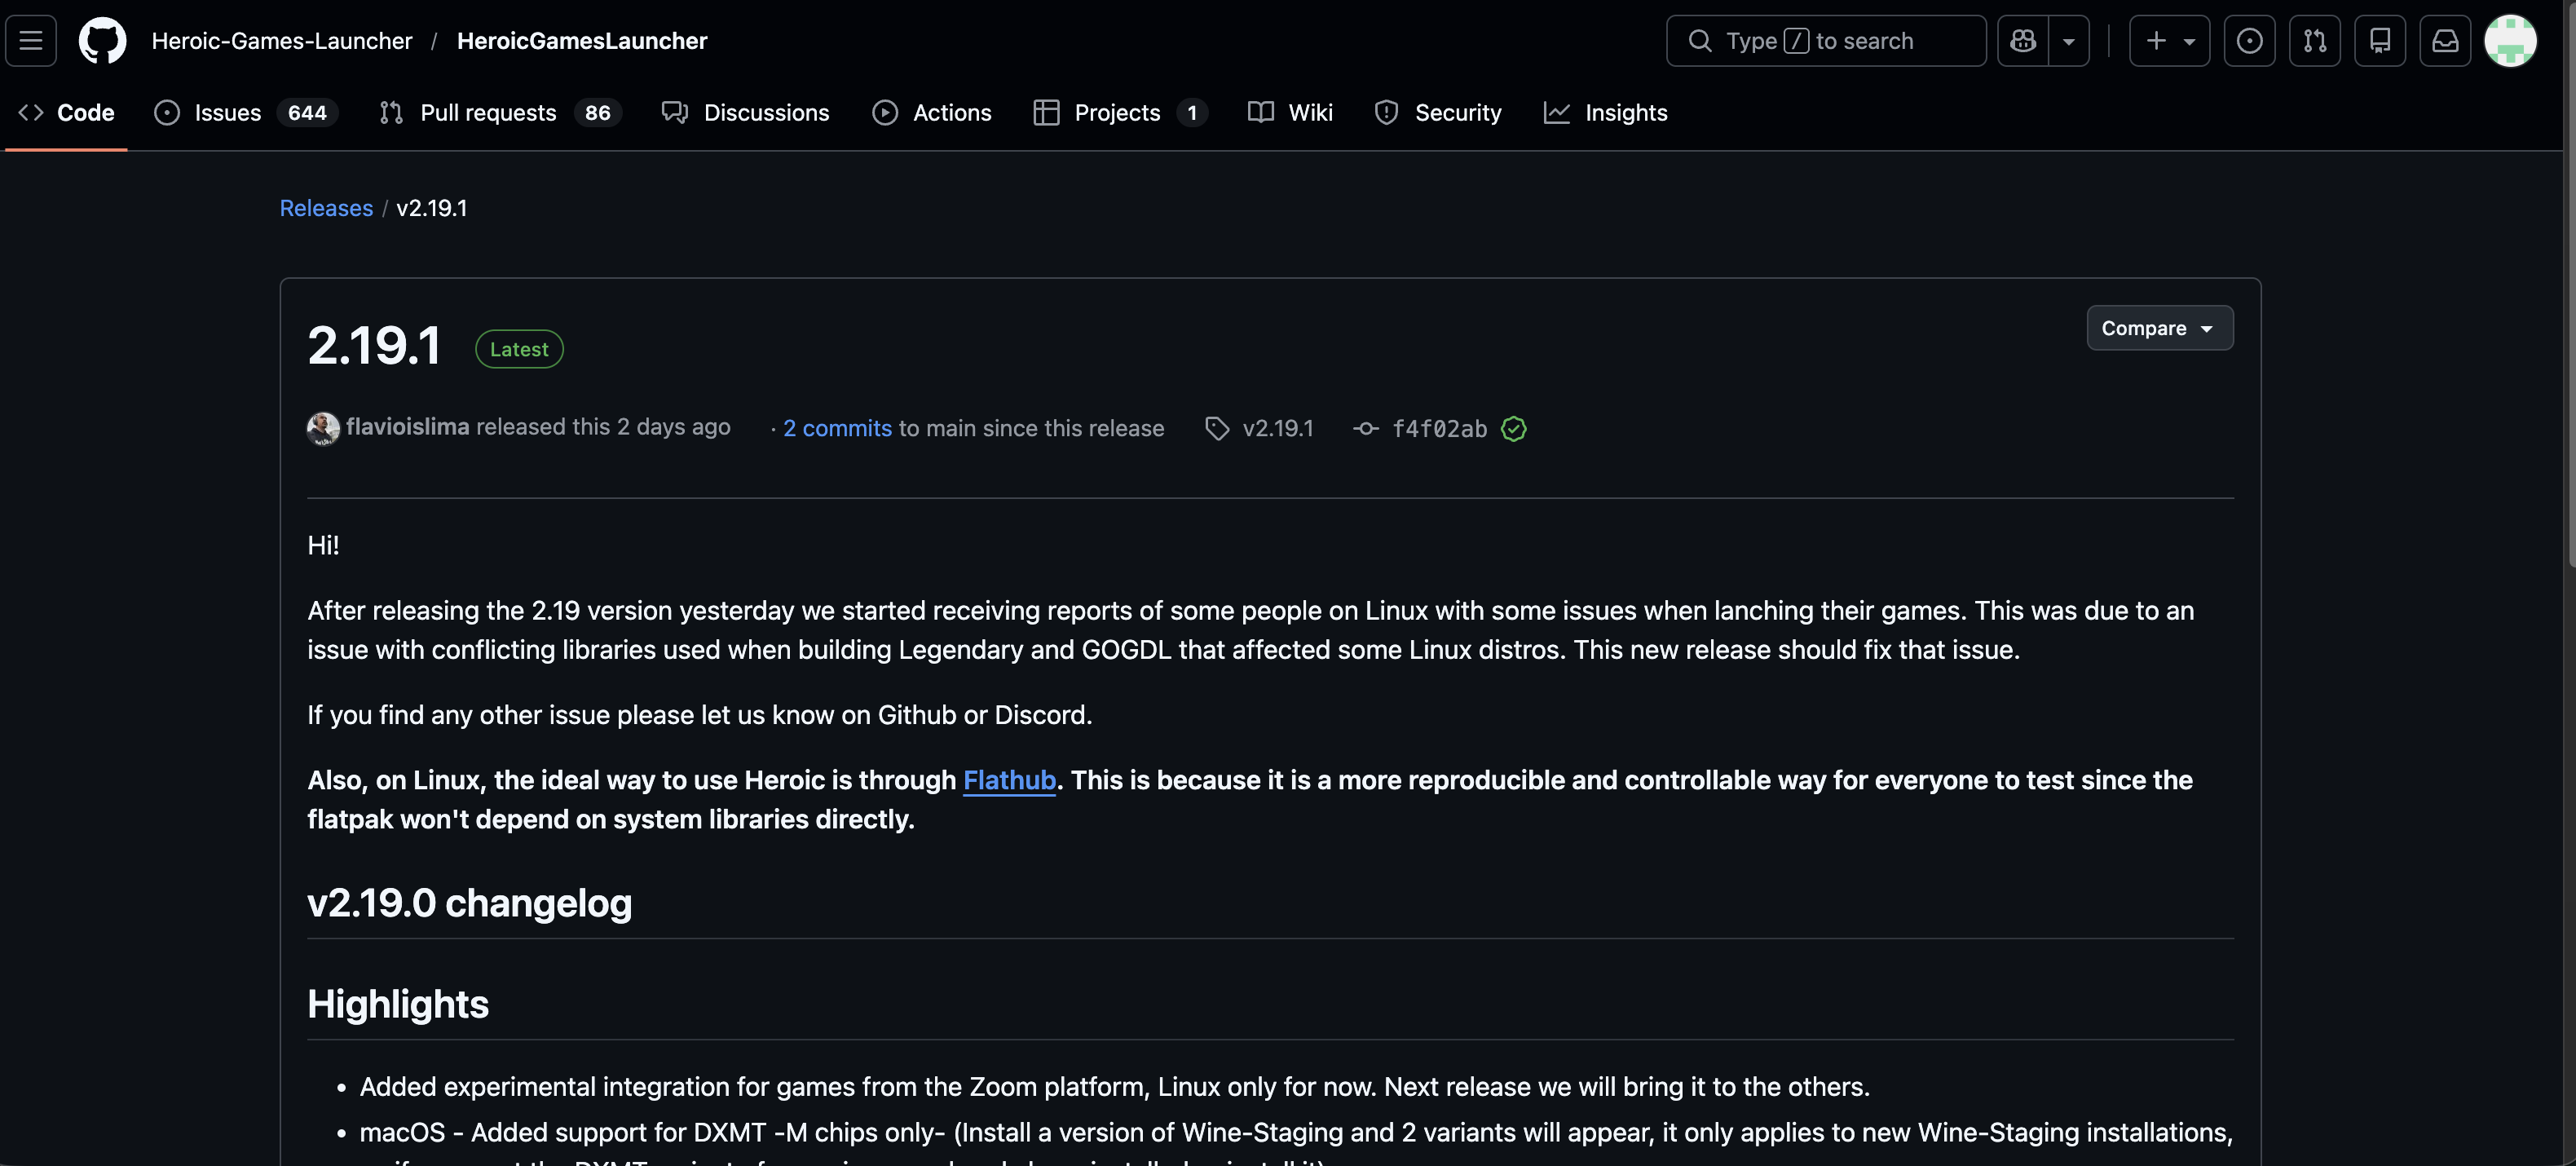Open the Flathub link

coord(1009,780)
